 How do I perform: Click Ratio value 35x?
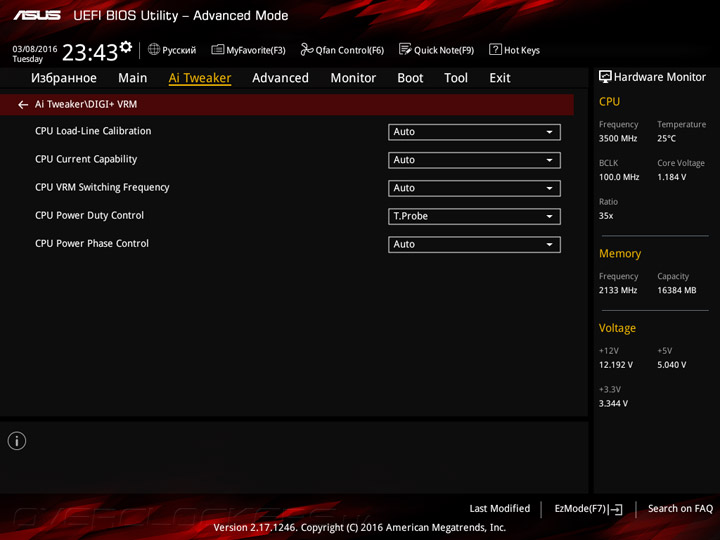coord(606,216)
